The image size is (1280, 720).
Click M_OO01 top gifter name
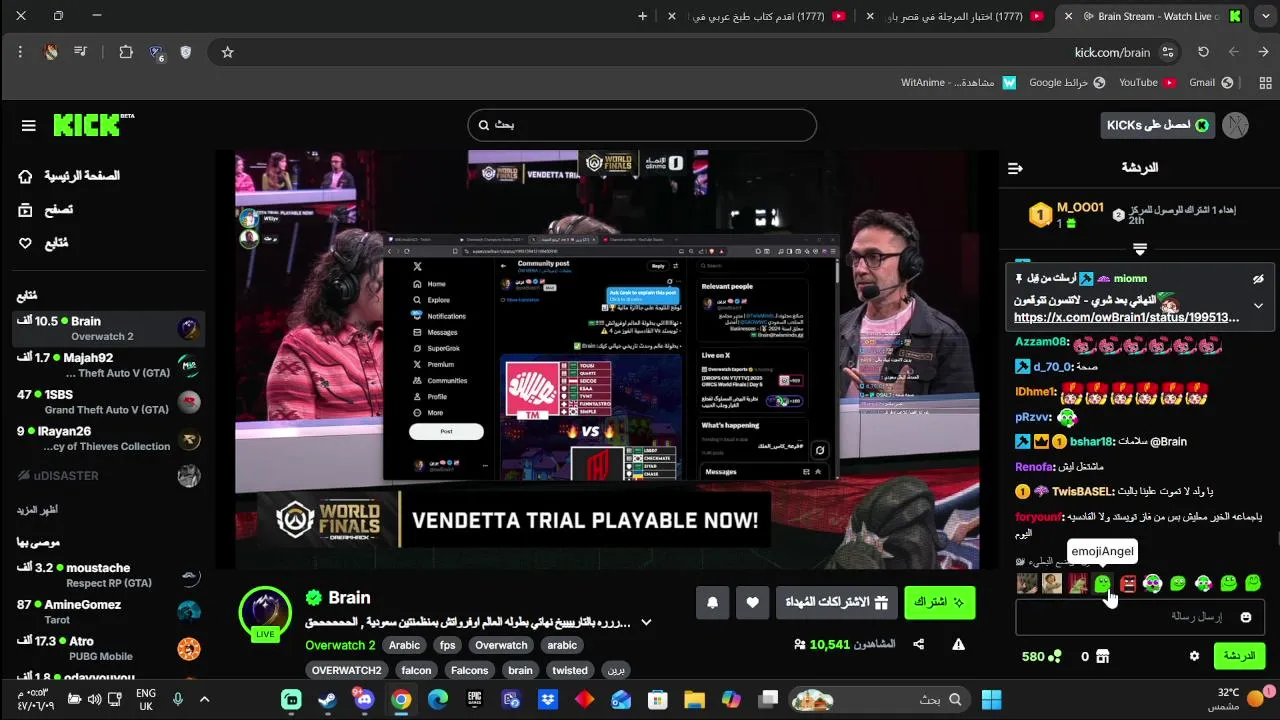tap(1080, 208)
